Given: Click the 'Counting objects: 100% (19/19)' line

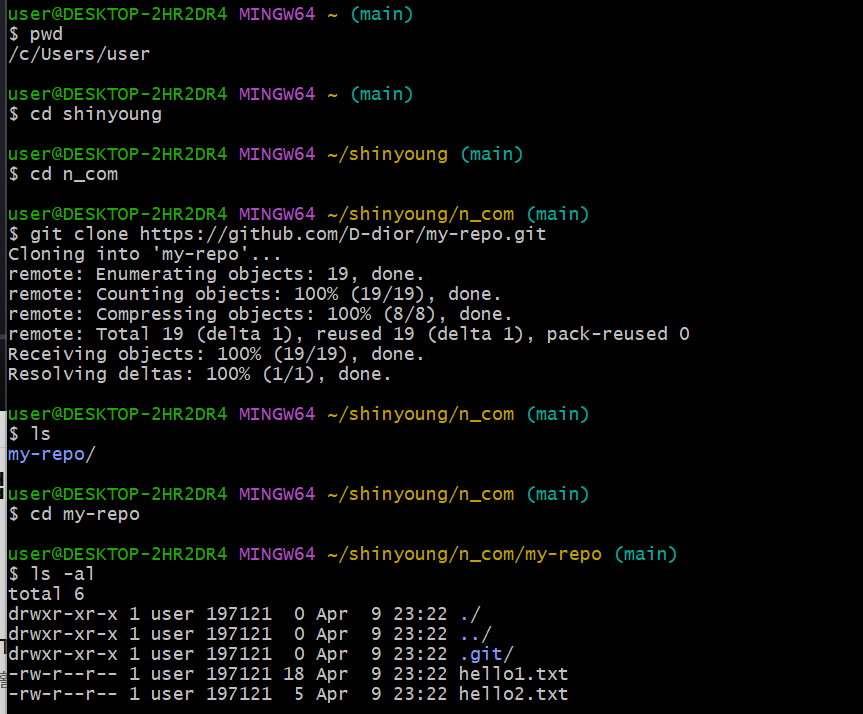Looking at the screenshot, I should tap(255, 294).
